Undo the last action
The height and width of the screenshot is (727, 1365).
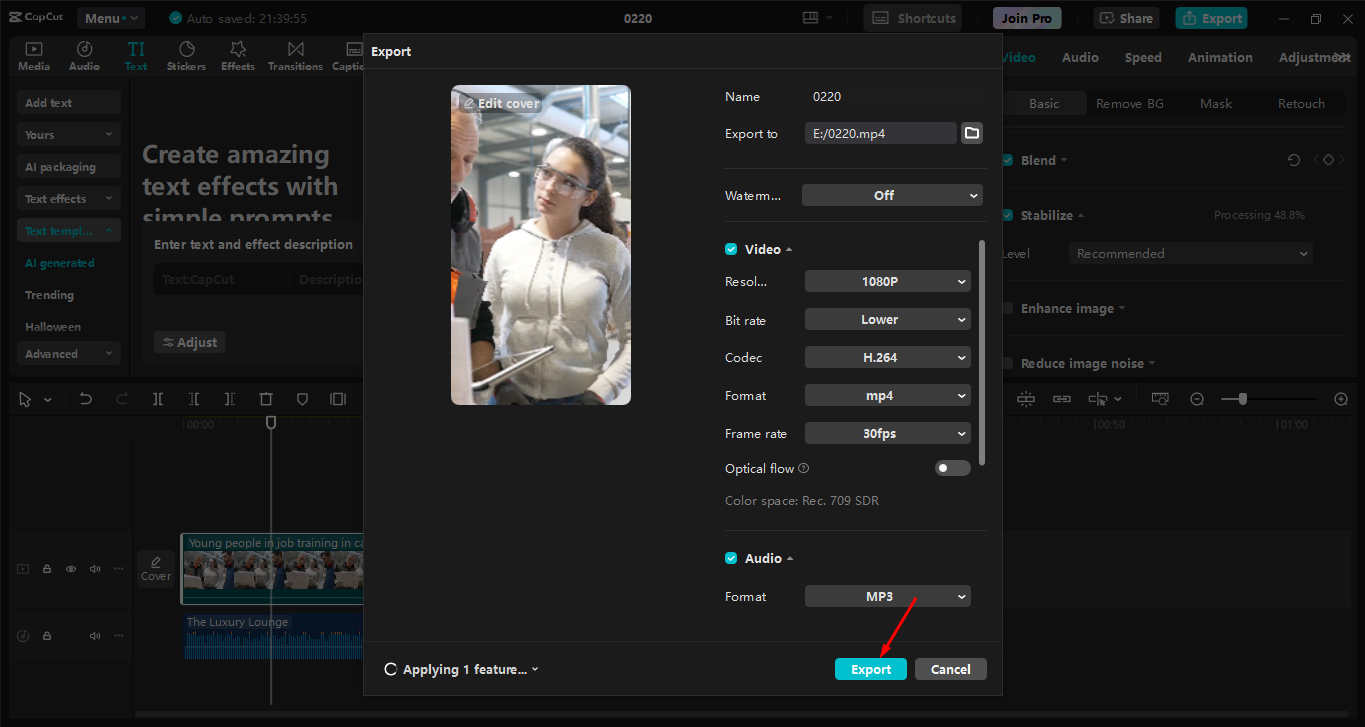pyautogui.click(x=85, y=398)
